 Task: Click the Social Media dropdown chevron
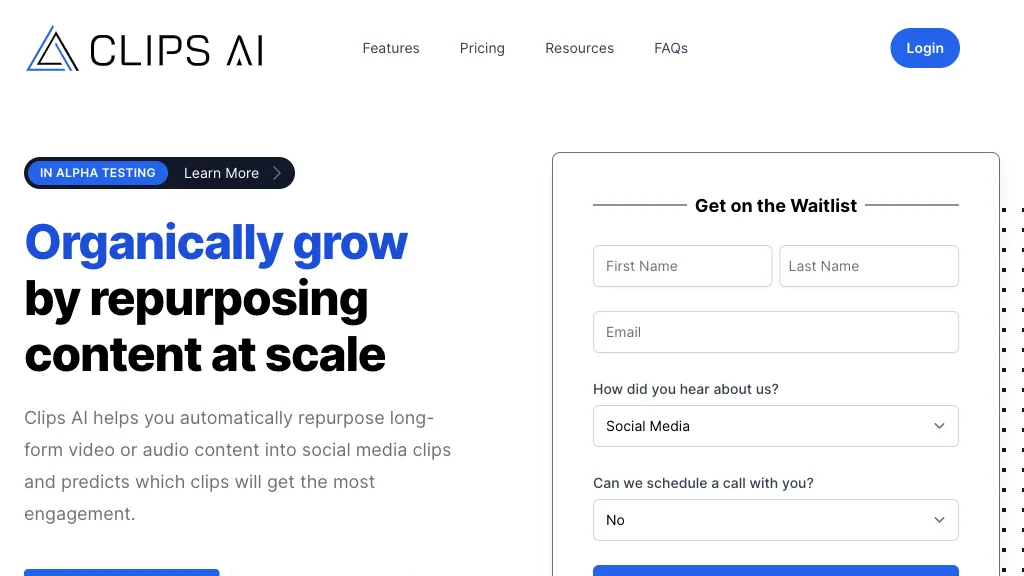pyautogui.click(x=939, y=426)
